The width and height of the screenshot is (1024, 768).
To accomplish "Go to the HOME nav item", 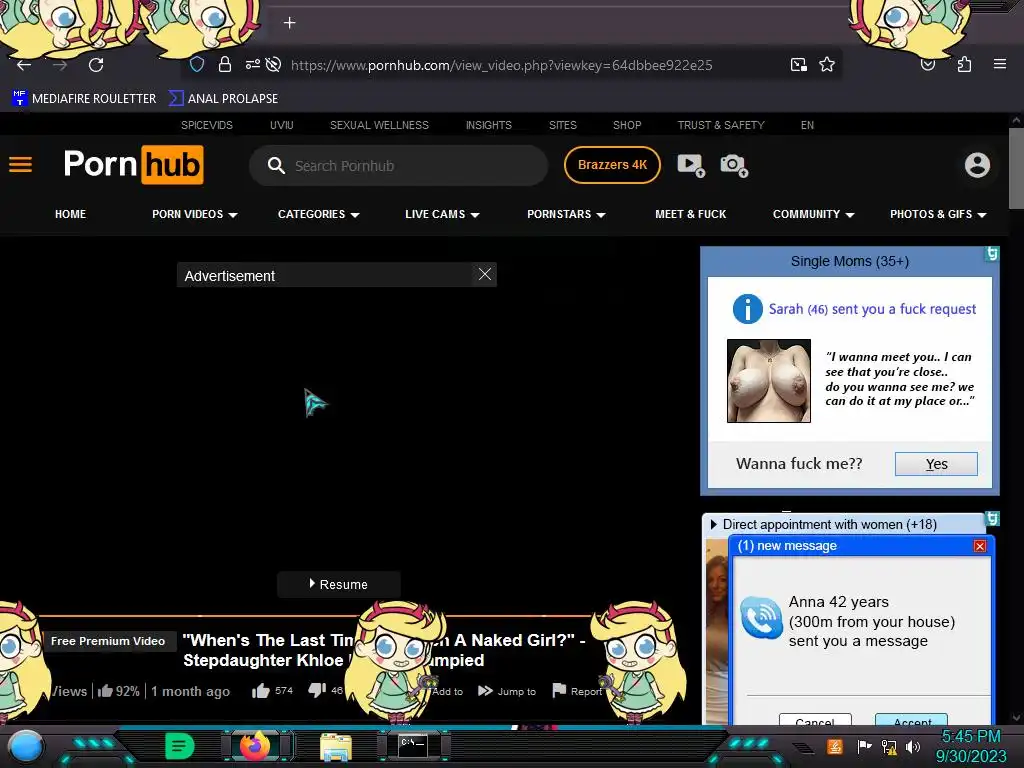I will click(x=71, y=214).
